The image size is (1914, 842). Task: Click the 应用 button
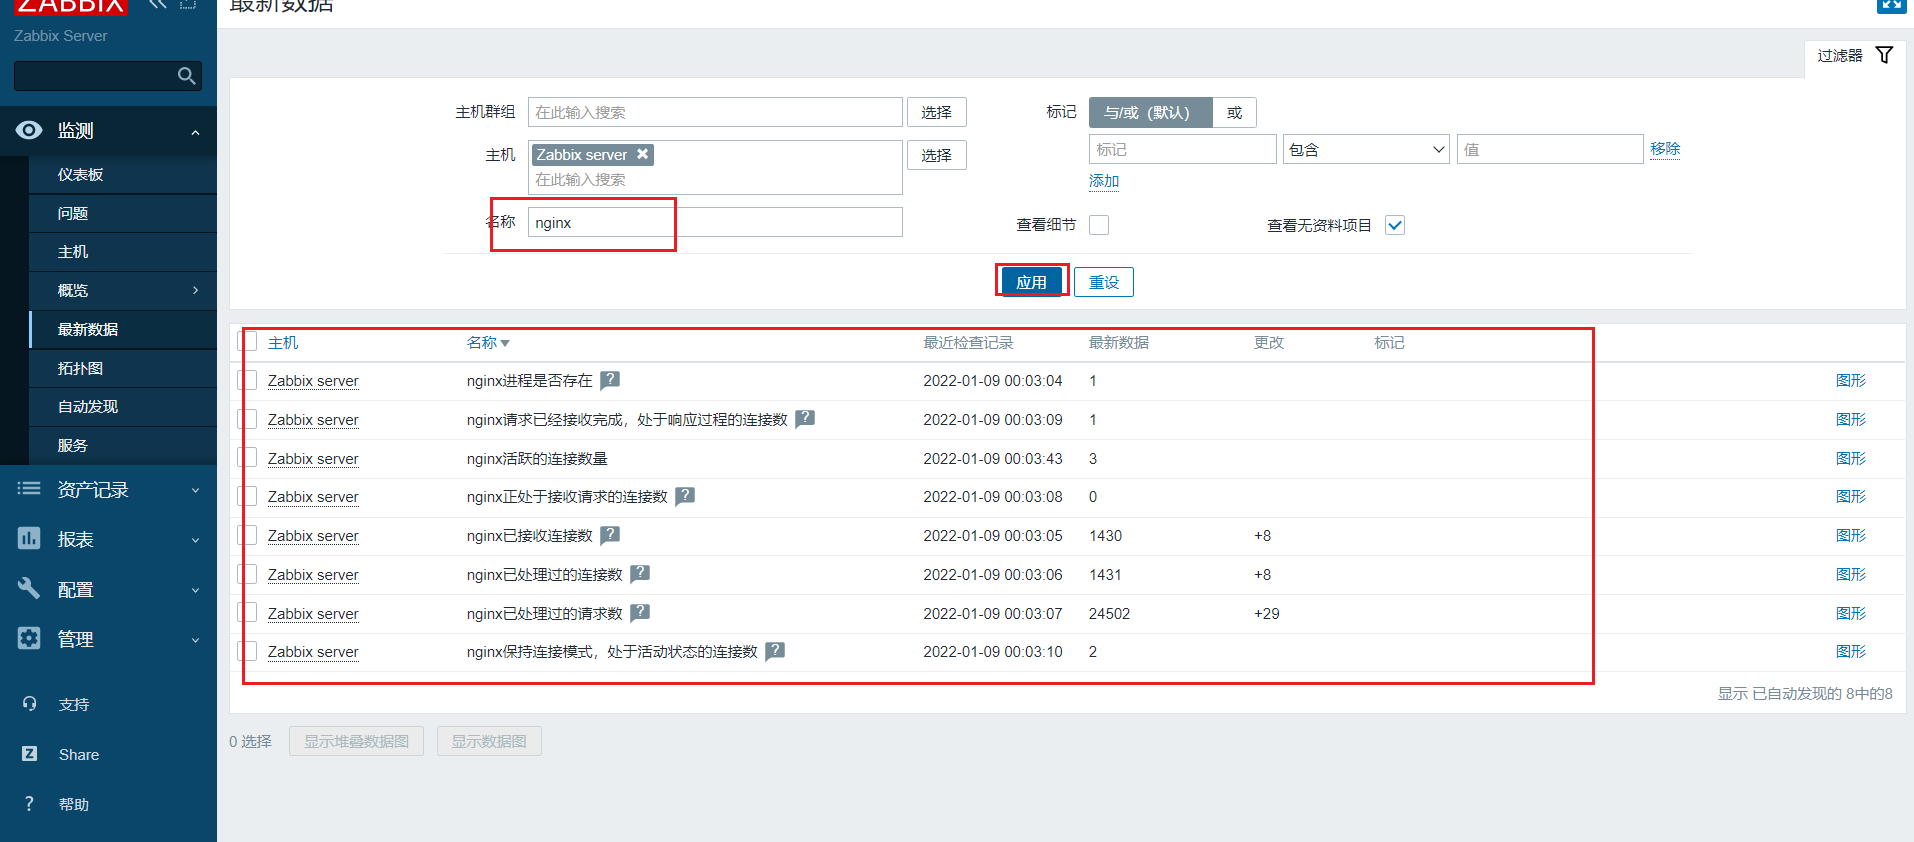click(1031, 282)
